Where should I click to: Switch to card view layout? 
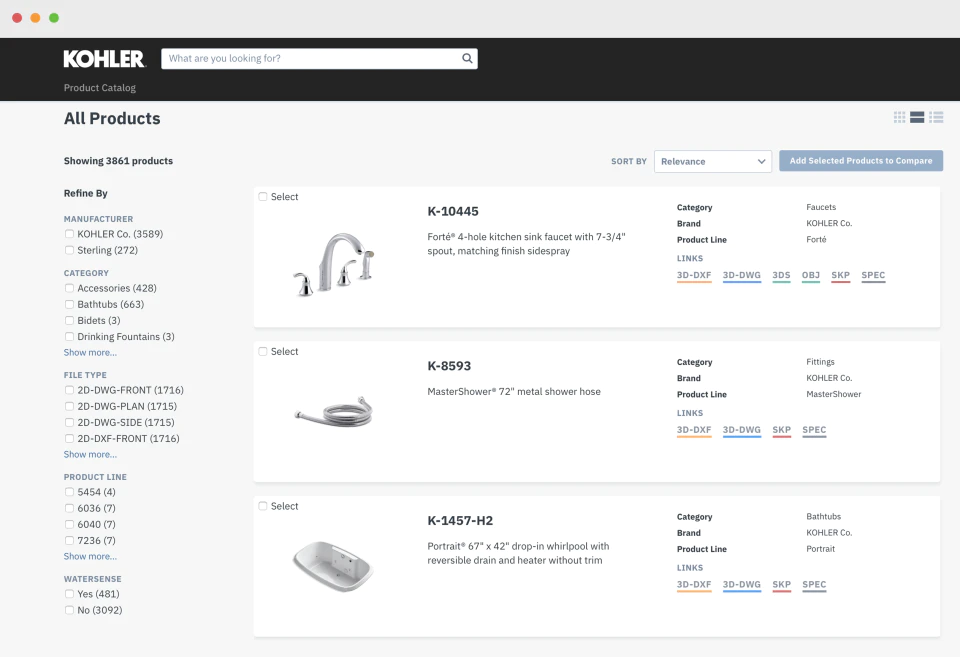pos(917,117)
